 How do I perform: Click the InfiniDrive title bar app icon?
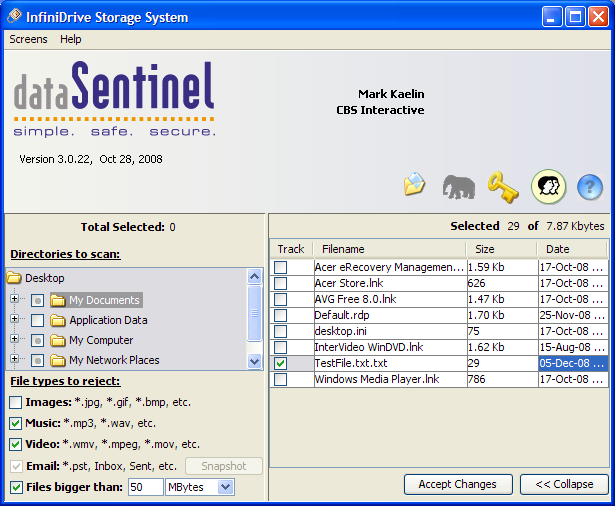tap(14, 16)
